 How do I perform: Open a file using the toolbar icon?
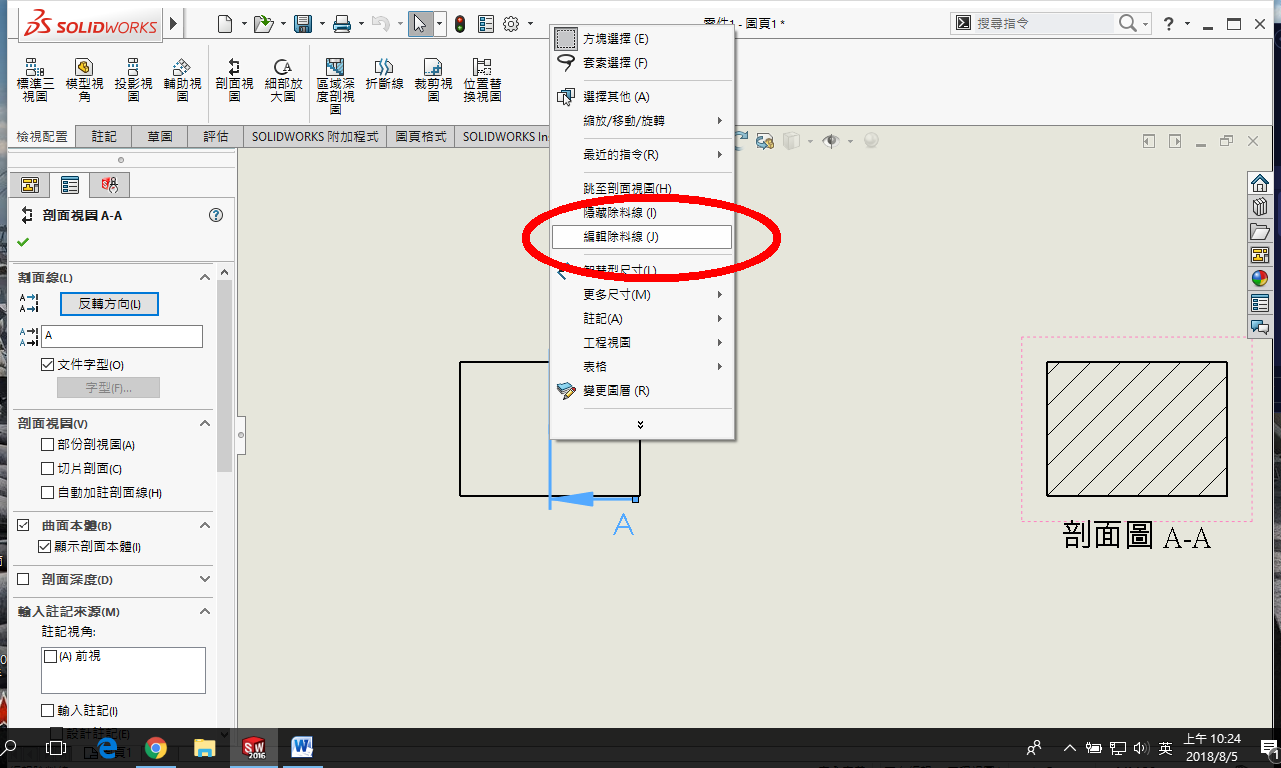(x=263, y=23)
